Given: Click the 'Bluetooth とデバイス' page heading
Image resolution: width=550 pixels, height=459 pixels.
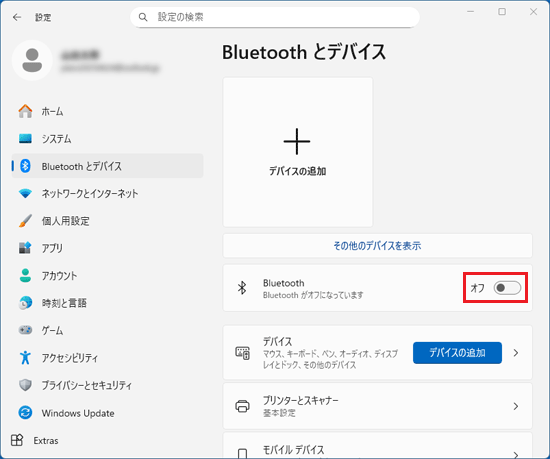Looking at the screenshot, I should pos(304,52).
